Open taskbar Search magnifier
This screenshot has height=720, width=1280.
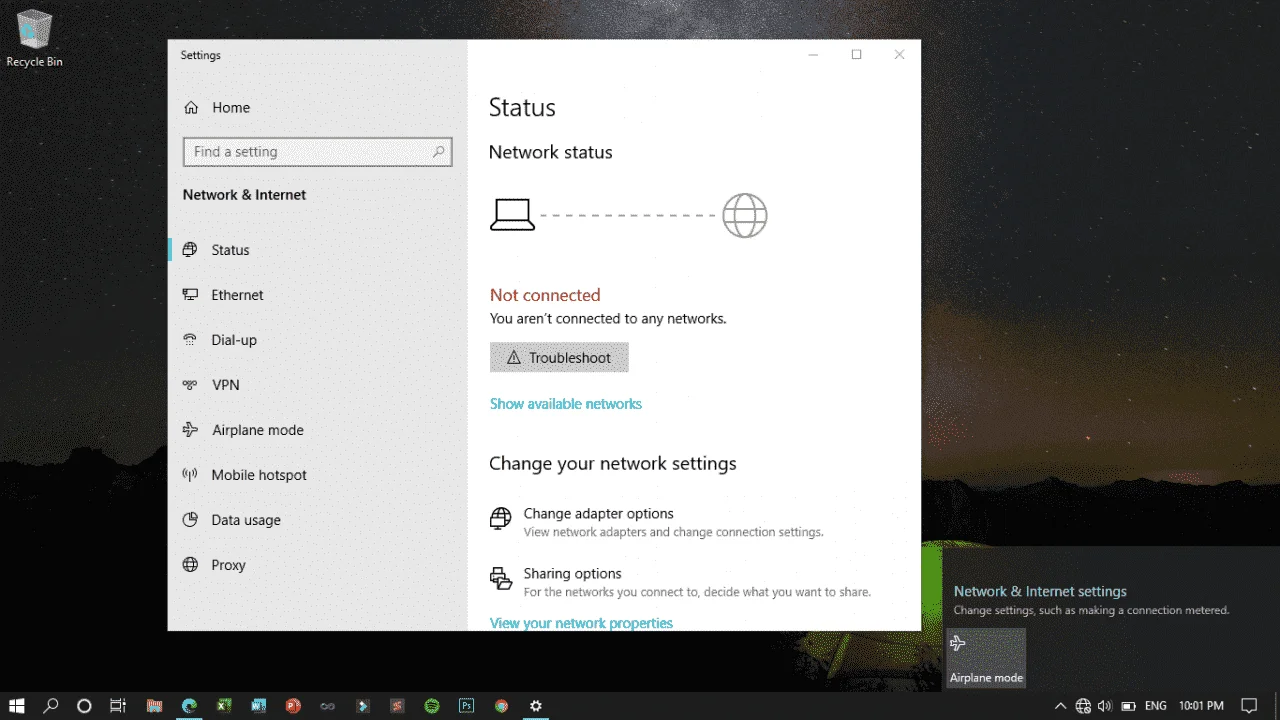tap(51, 705)
